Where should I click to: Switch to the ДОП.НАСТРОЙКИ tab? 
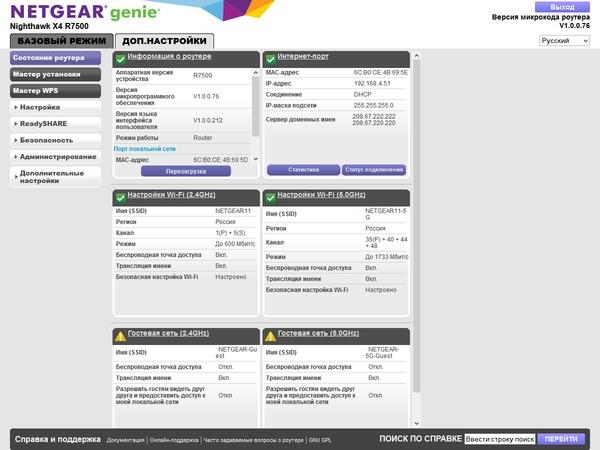165,41
